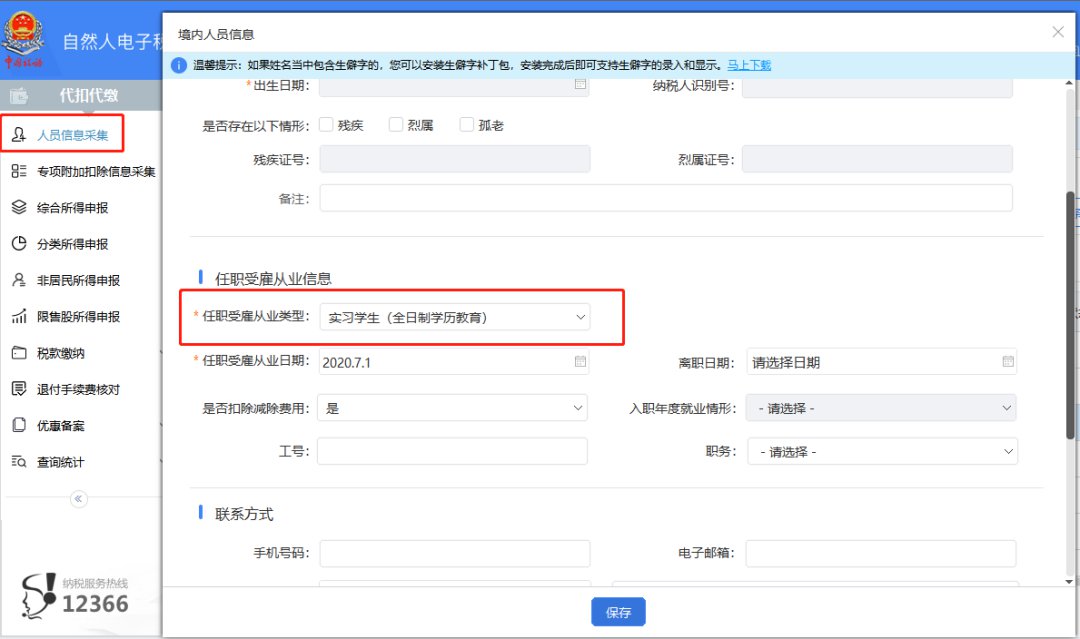Click the 税款缴纳 wallet icon
The width and height of the screenshot is (1080, 639).
[19, 353]
